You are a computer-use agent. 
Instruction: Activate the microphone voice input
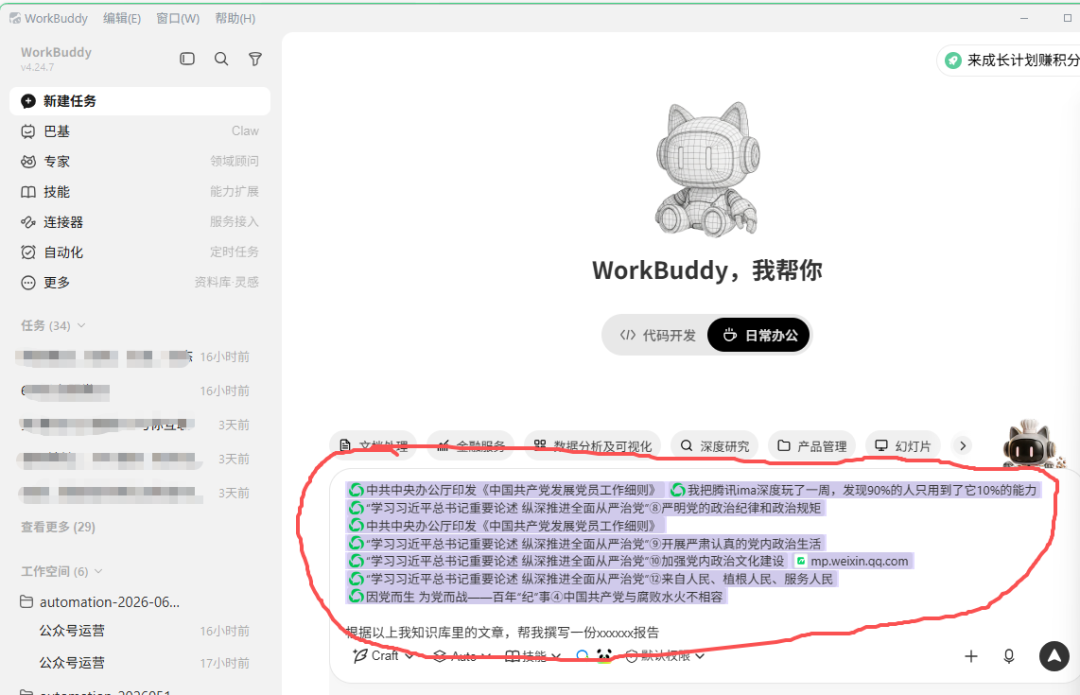tap(1008, 656)
